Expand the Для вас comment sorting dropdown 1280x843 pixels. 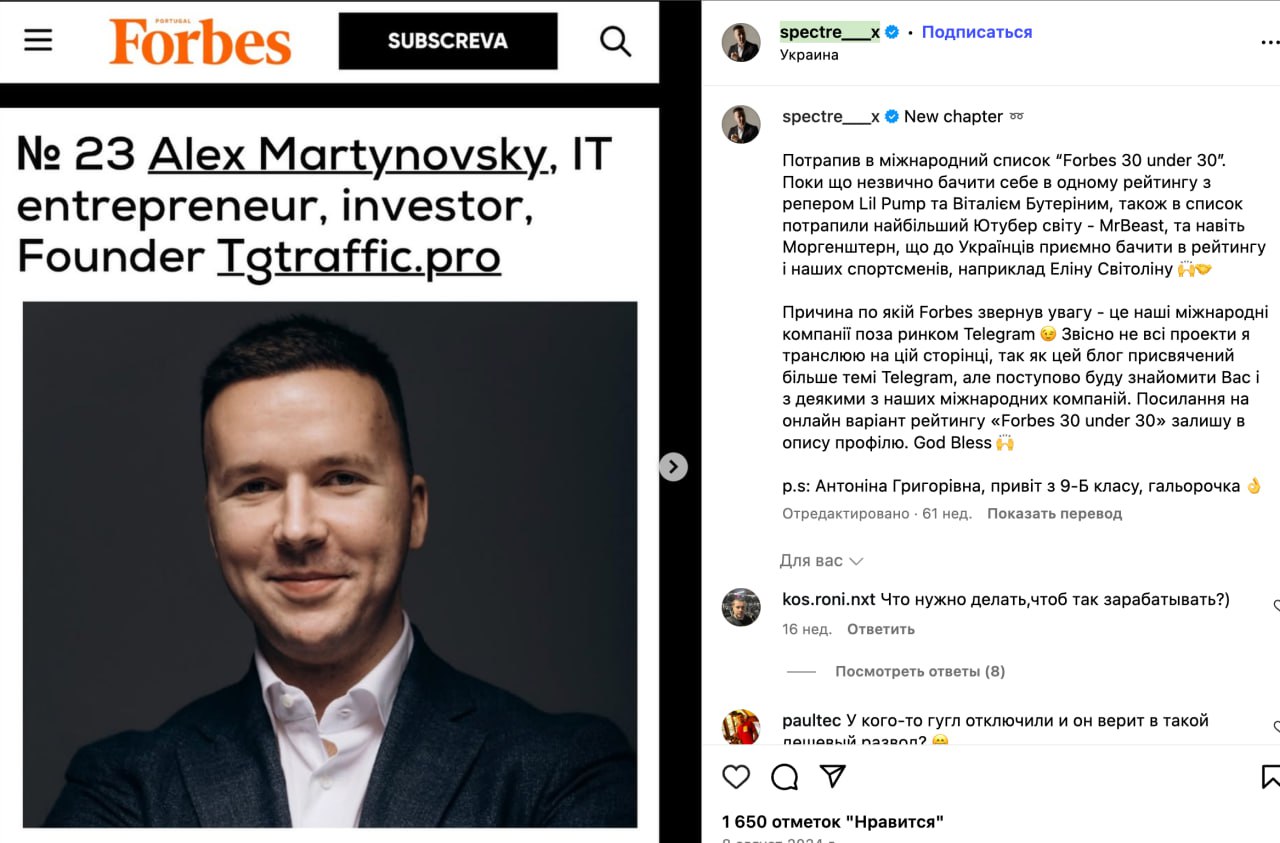pos(821,561)
